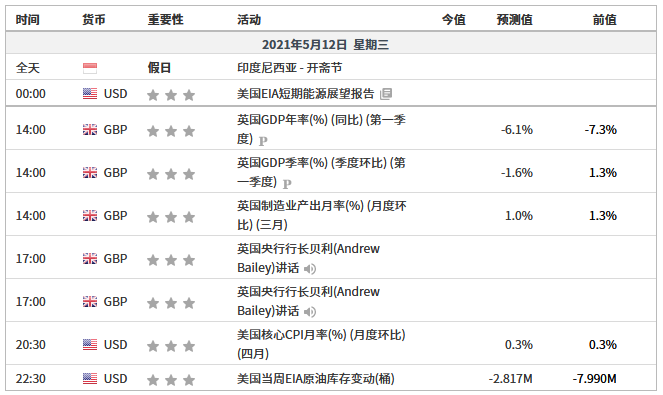Click the date row 2021年5月12日 星期三
Image resolution: width=663 pixels, height=395 pixels.
pos(331,44)
